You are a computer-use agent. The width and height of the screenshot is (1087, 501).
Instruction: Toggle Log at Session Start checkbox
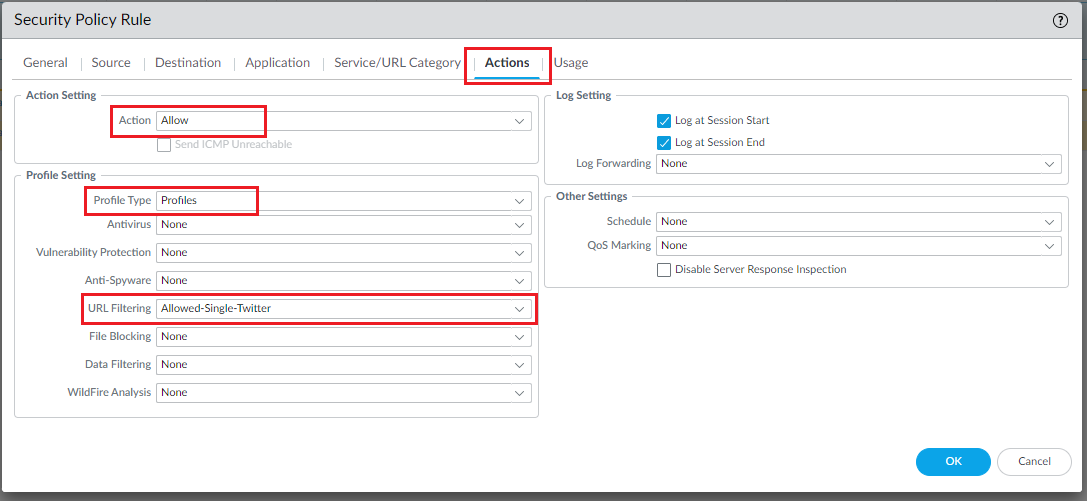(x=664, y=120)
